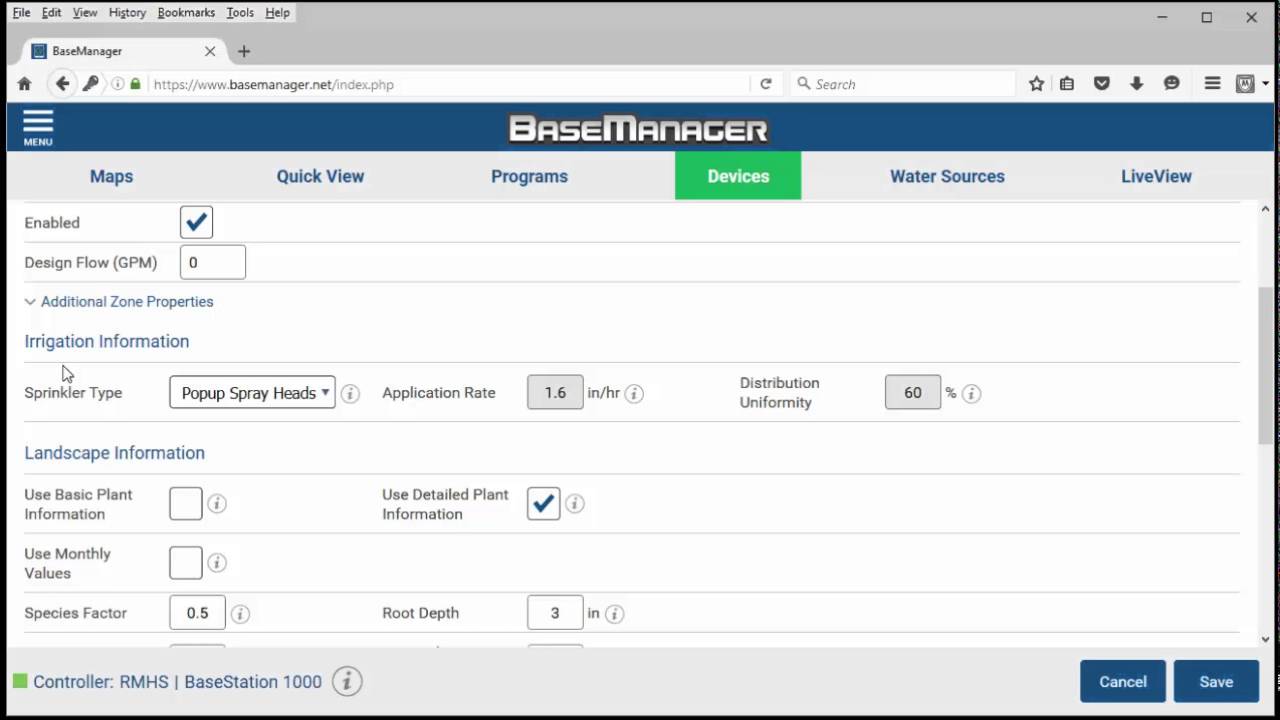This screenshot has width=1280, height=720.
Task: Click the extension icon at toolbar end
Action: [1245, 84]
